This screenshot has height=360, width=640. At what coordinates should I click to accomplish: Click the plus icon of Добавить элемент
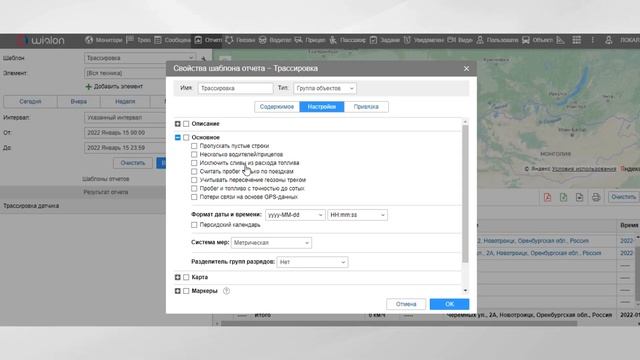(x=88, y=87)
